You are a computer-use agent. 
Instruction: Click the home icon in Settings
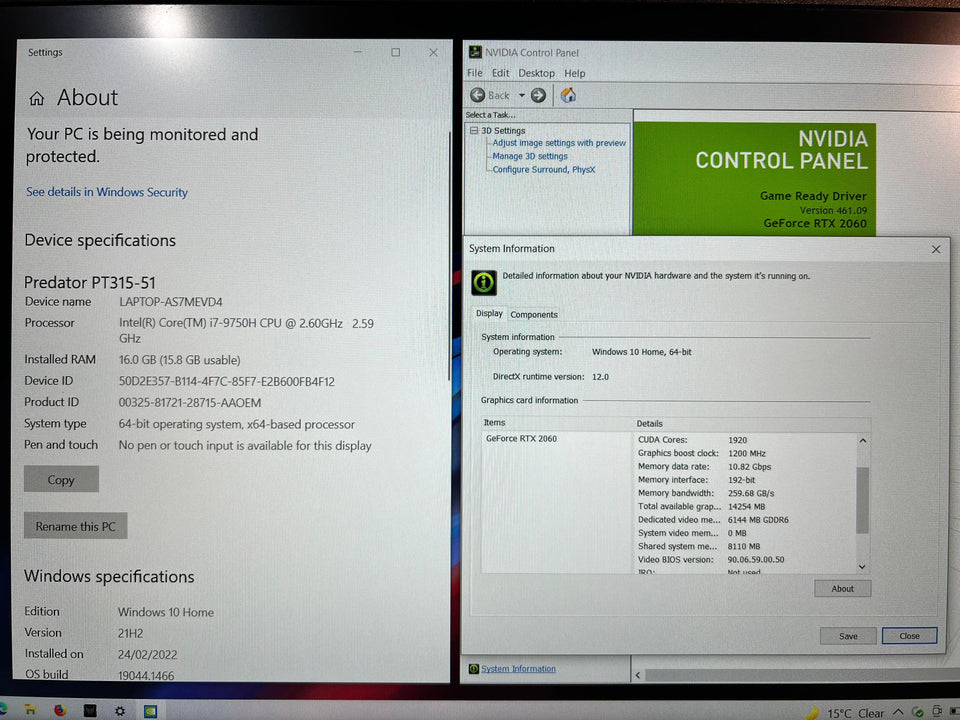click(37, 98)
